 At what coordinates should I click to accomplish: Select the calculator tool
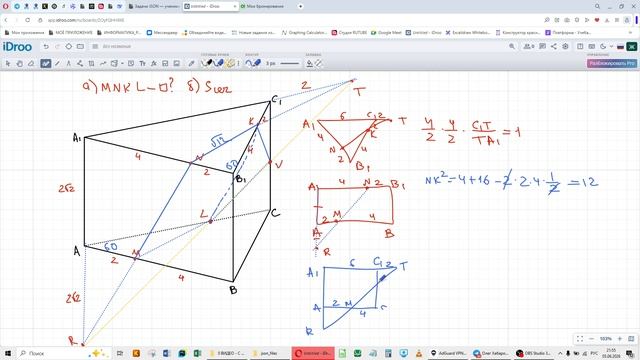(x=165, y=64)
